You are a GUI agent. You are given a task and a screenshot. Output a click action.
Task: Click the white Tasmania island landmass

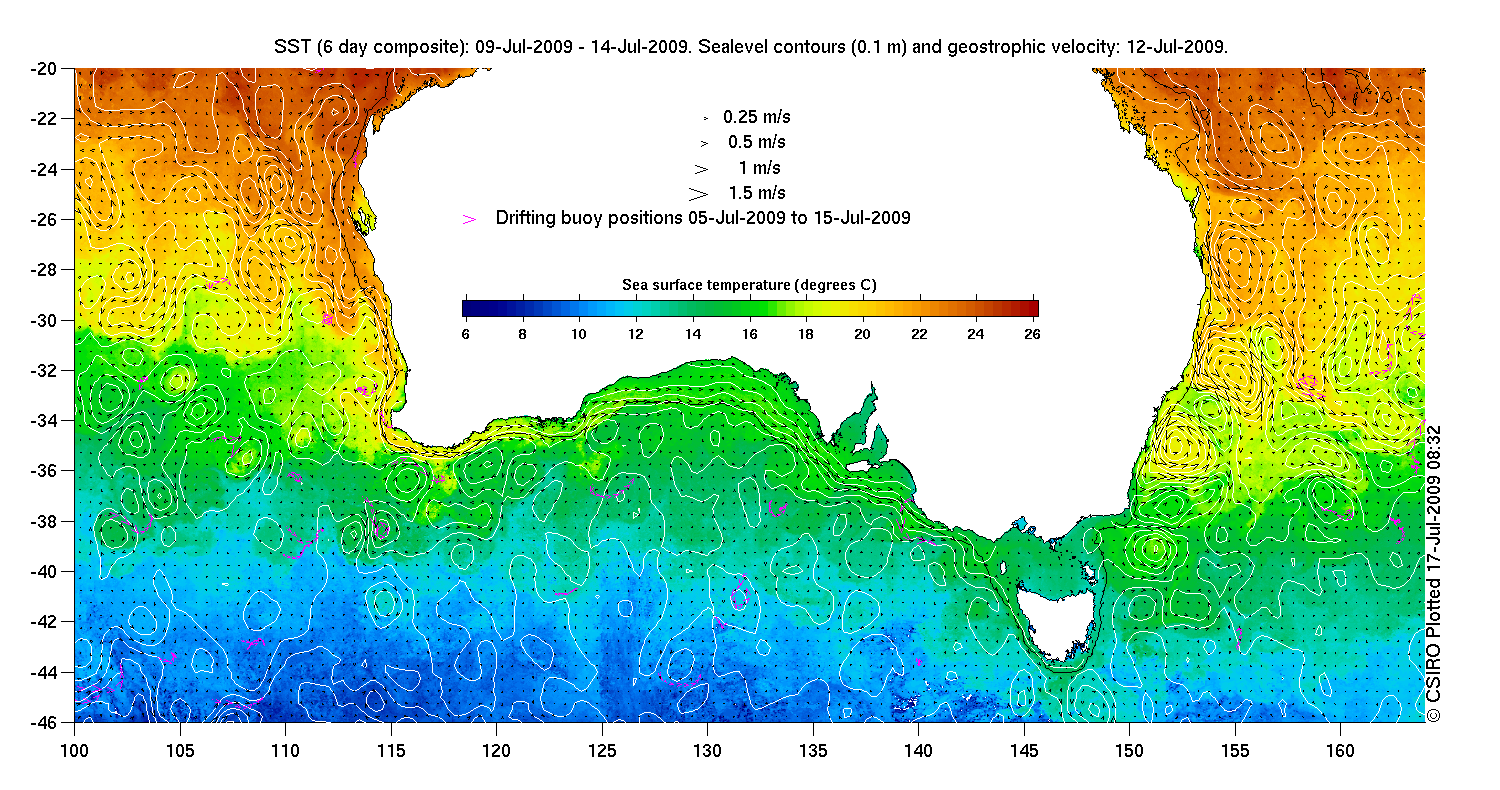click(1058, 620)
